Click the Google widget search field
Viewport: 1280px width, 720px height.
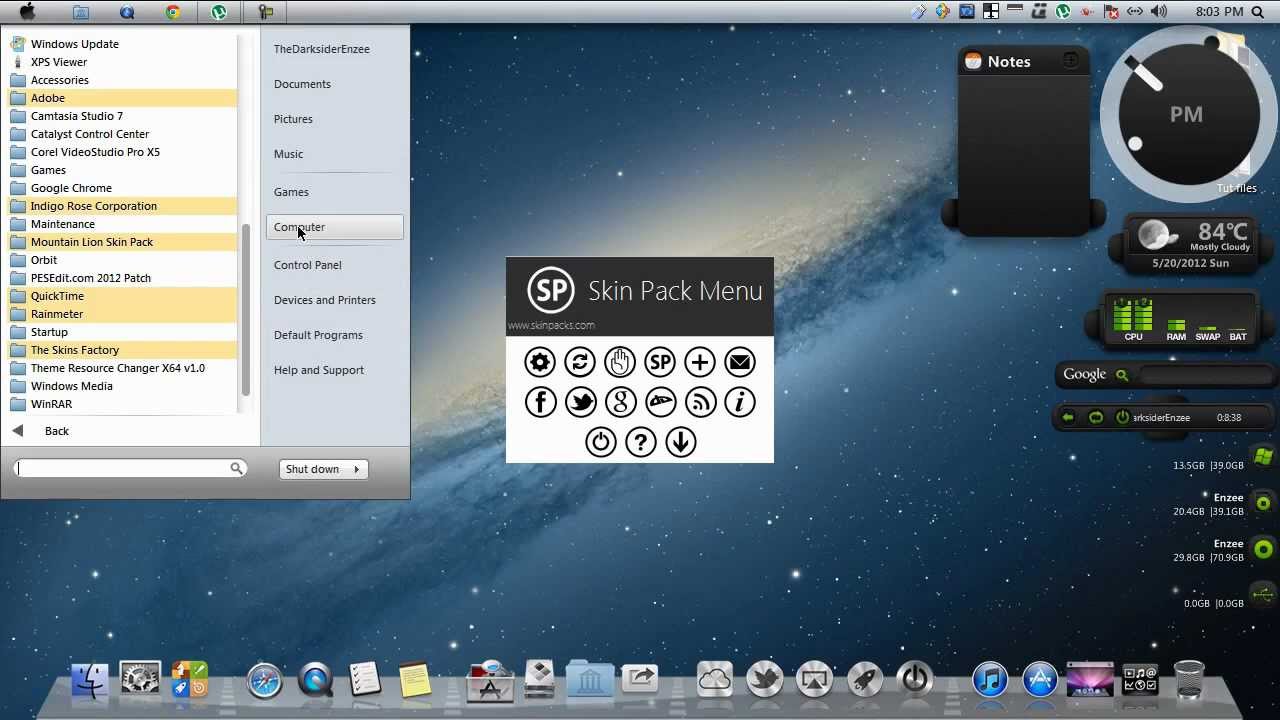pos(1206,375)
